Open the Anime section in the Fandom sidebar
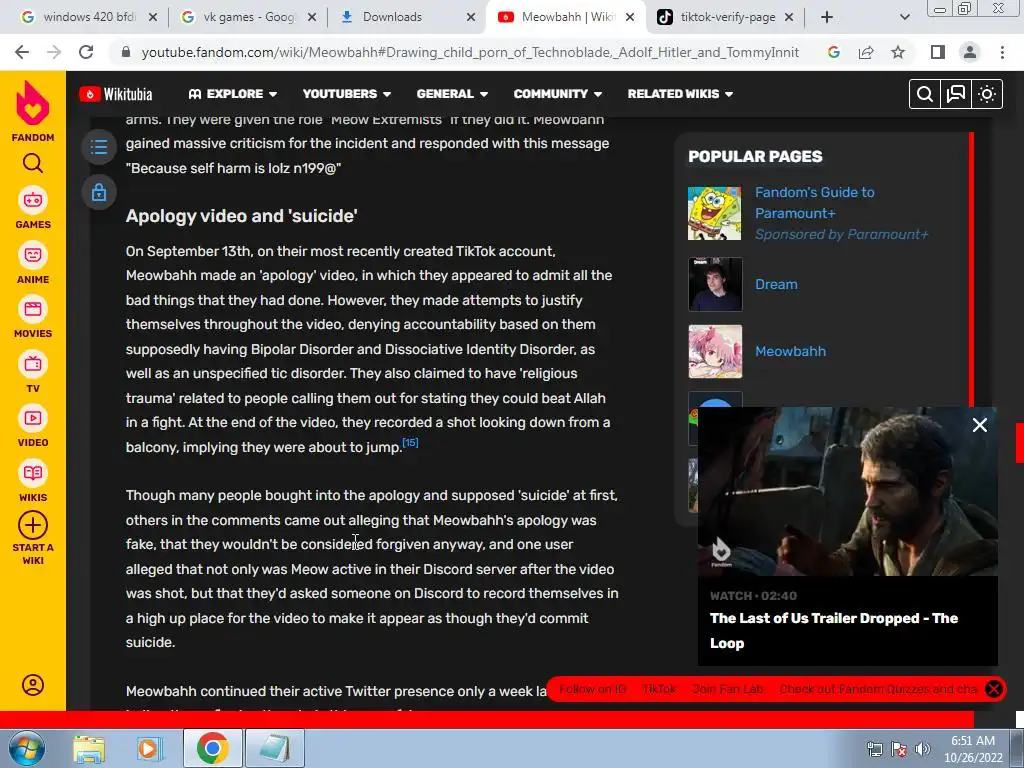 (33, 264)
